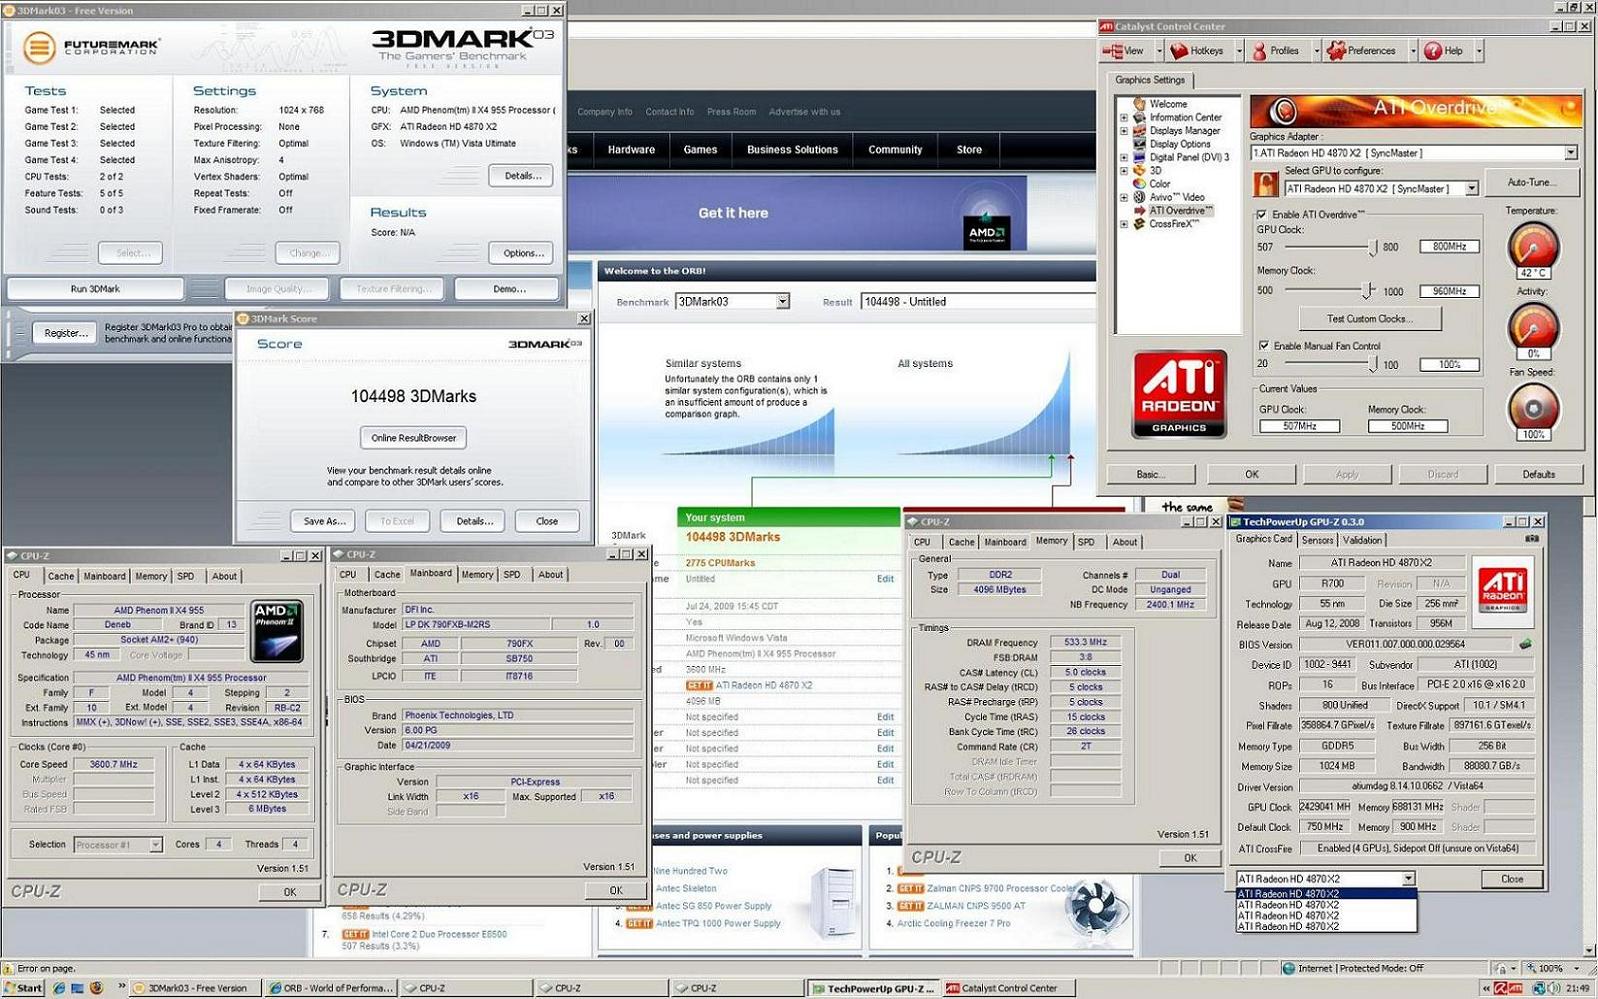Open SPD tab in CPU-Z memory window
The image size is (1598, 999).
click(1086, 542)
